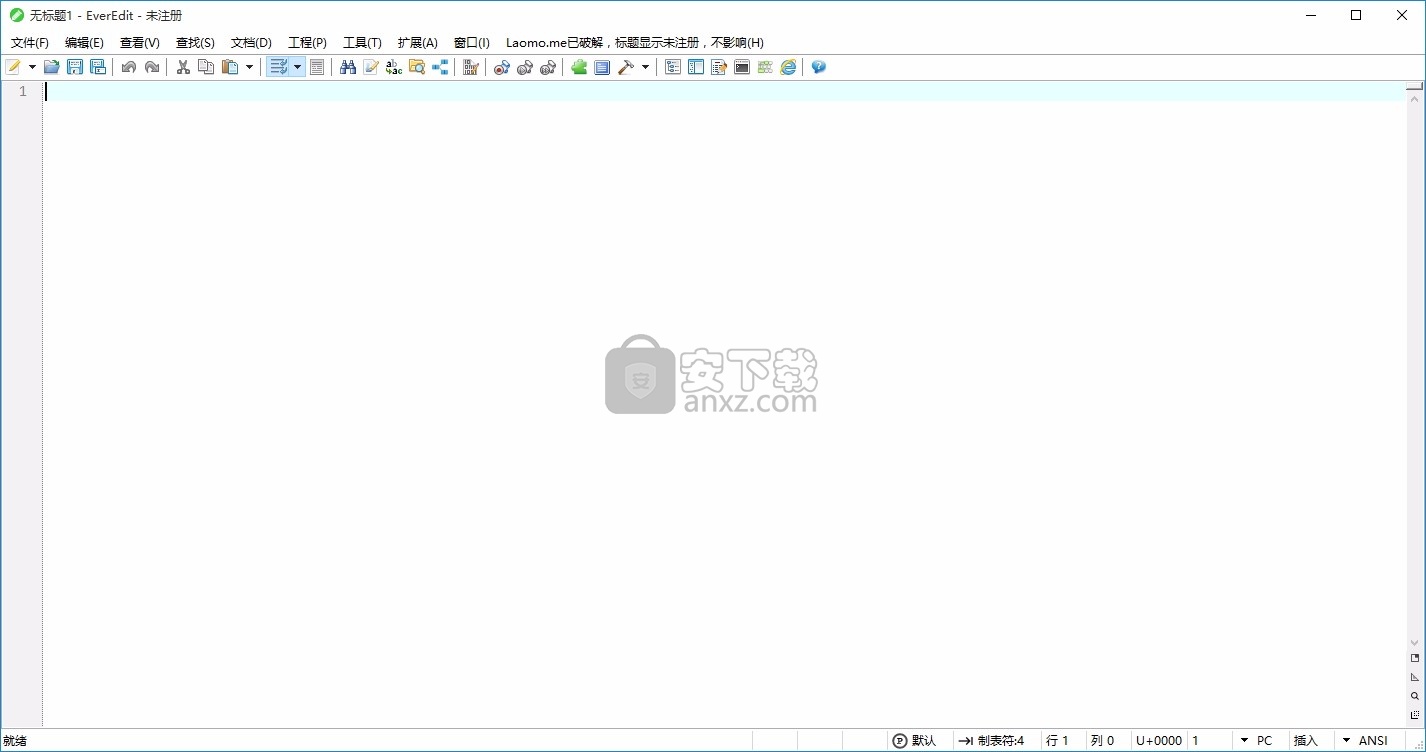Click the scroll down arrow of vertical scrollbar

[x=1415, y=643]
